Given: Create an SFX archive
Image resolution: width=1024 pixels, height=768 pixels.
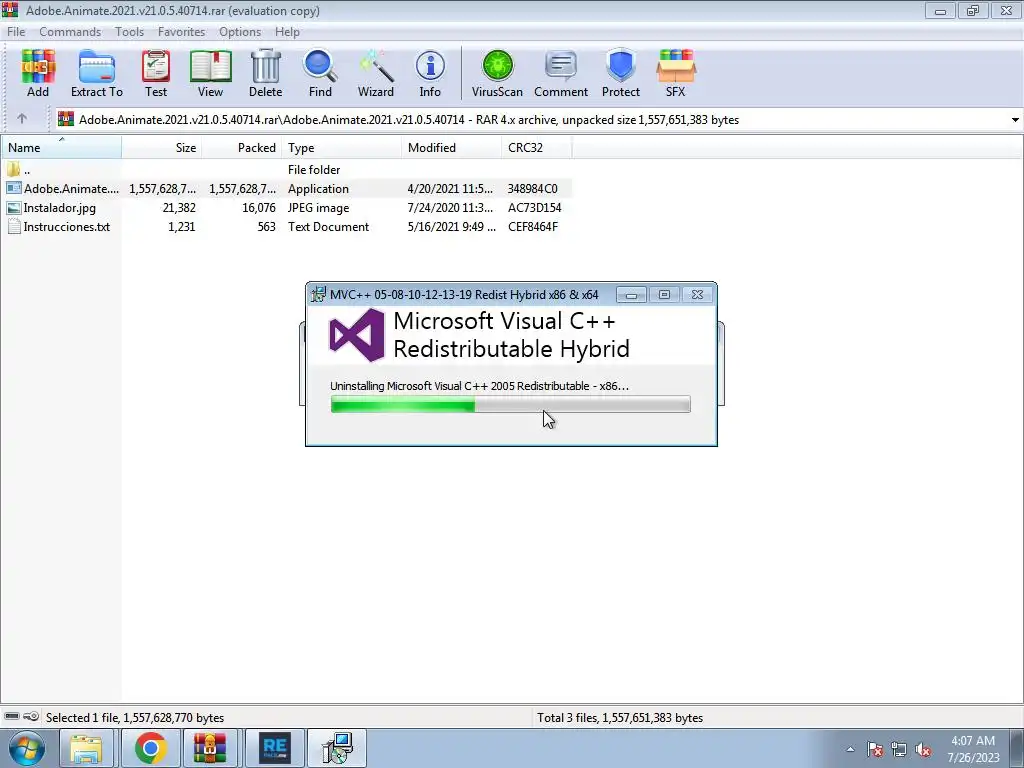Looking at the screenshot, I should (675, 73).
